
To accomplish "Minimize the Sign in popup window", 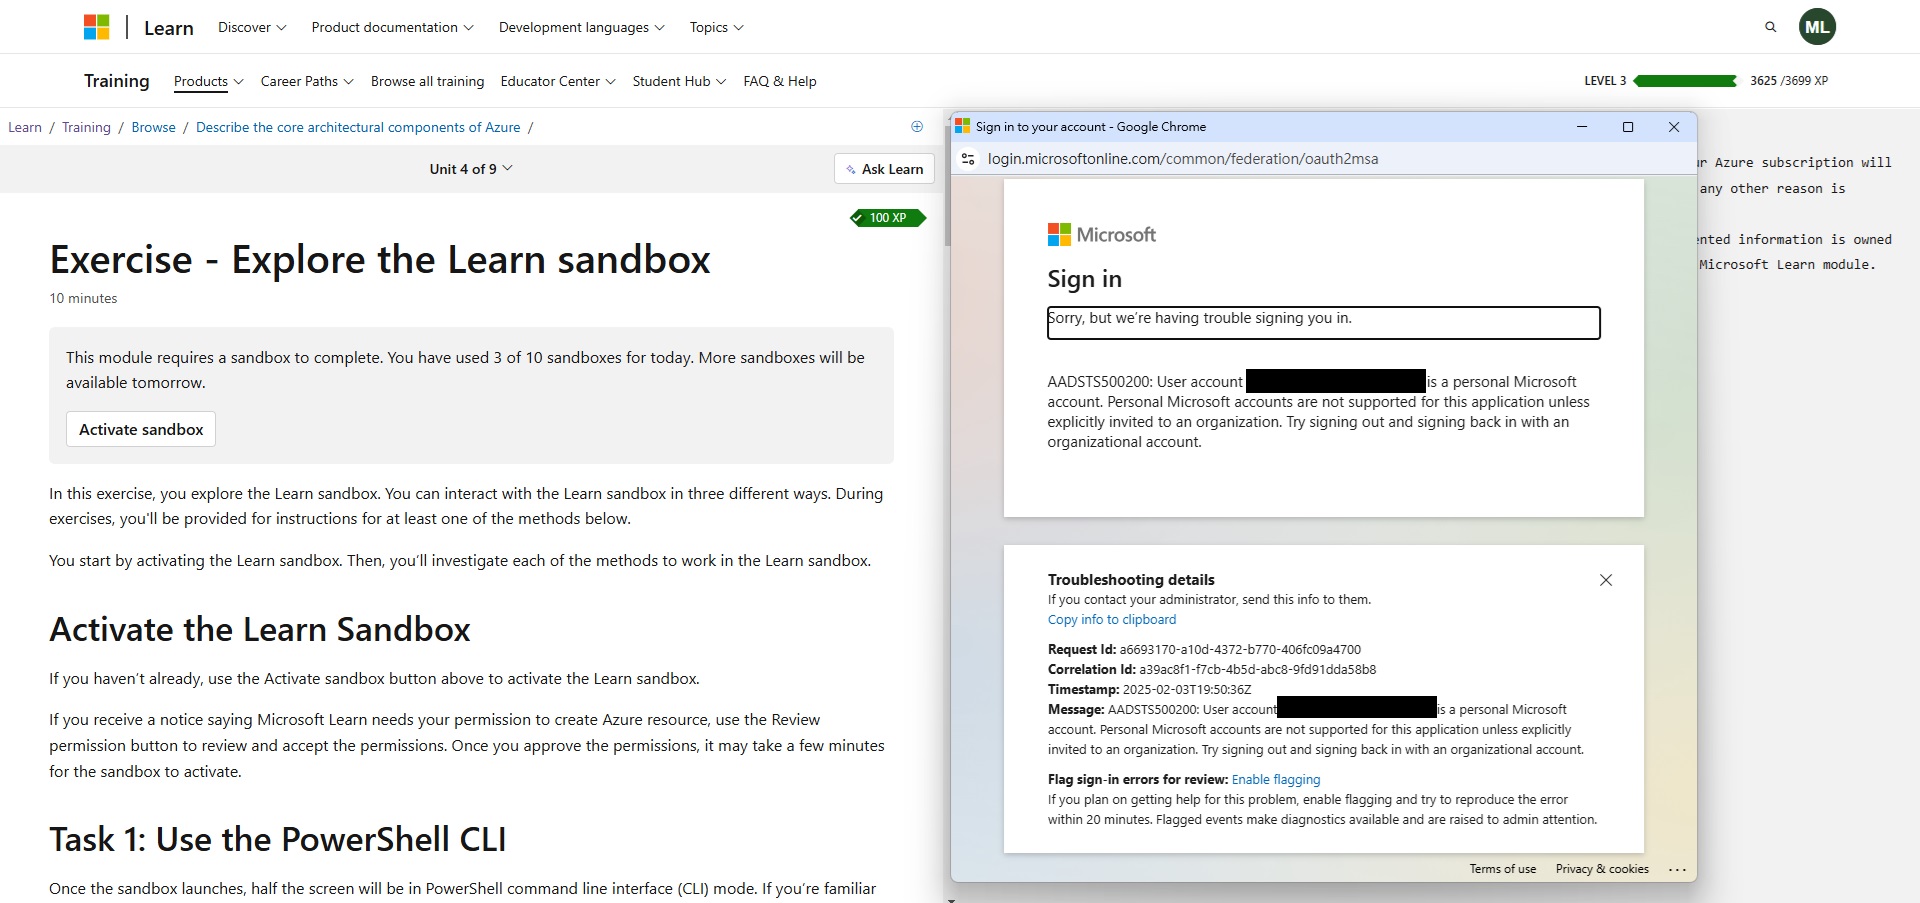I will pos(1582,127).
